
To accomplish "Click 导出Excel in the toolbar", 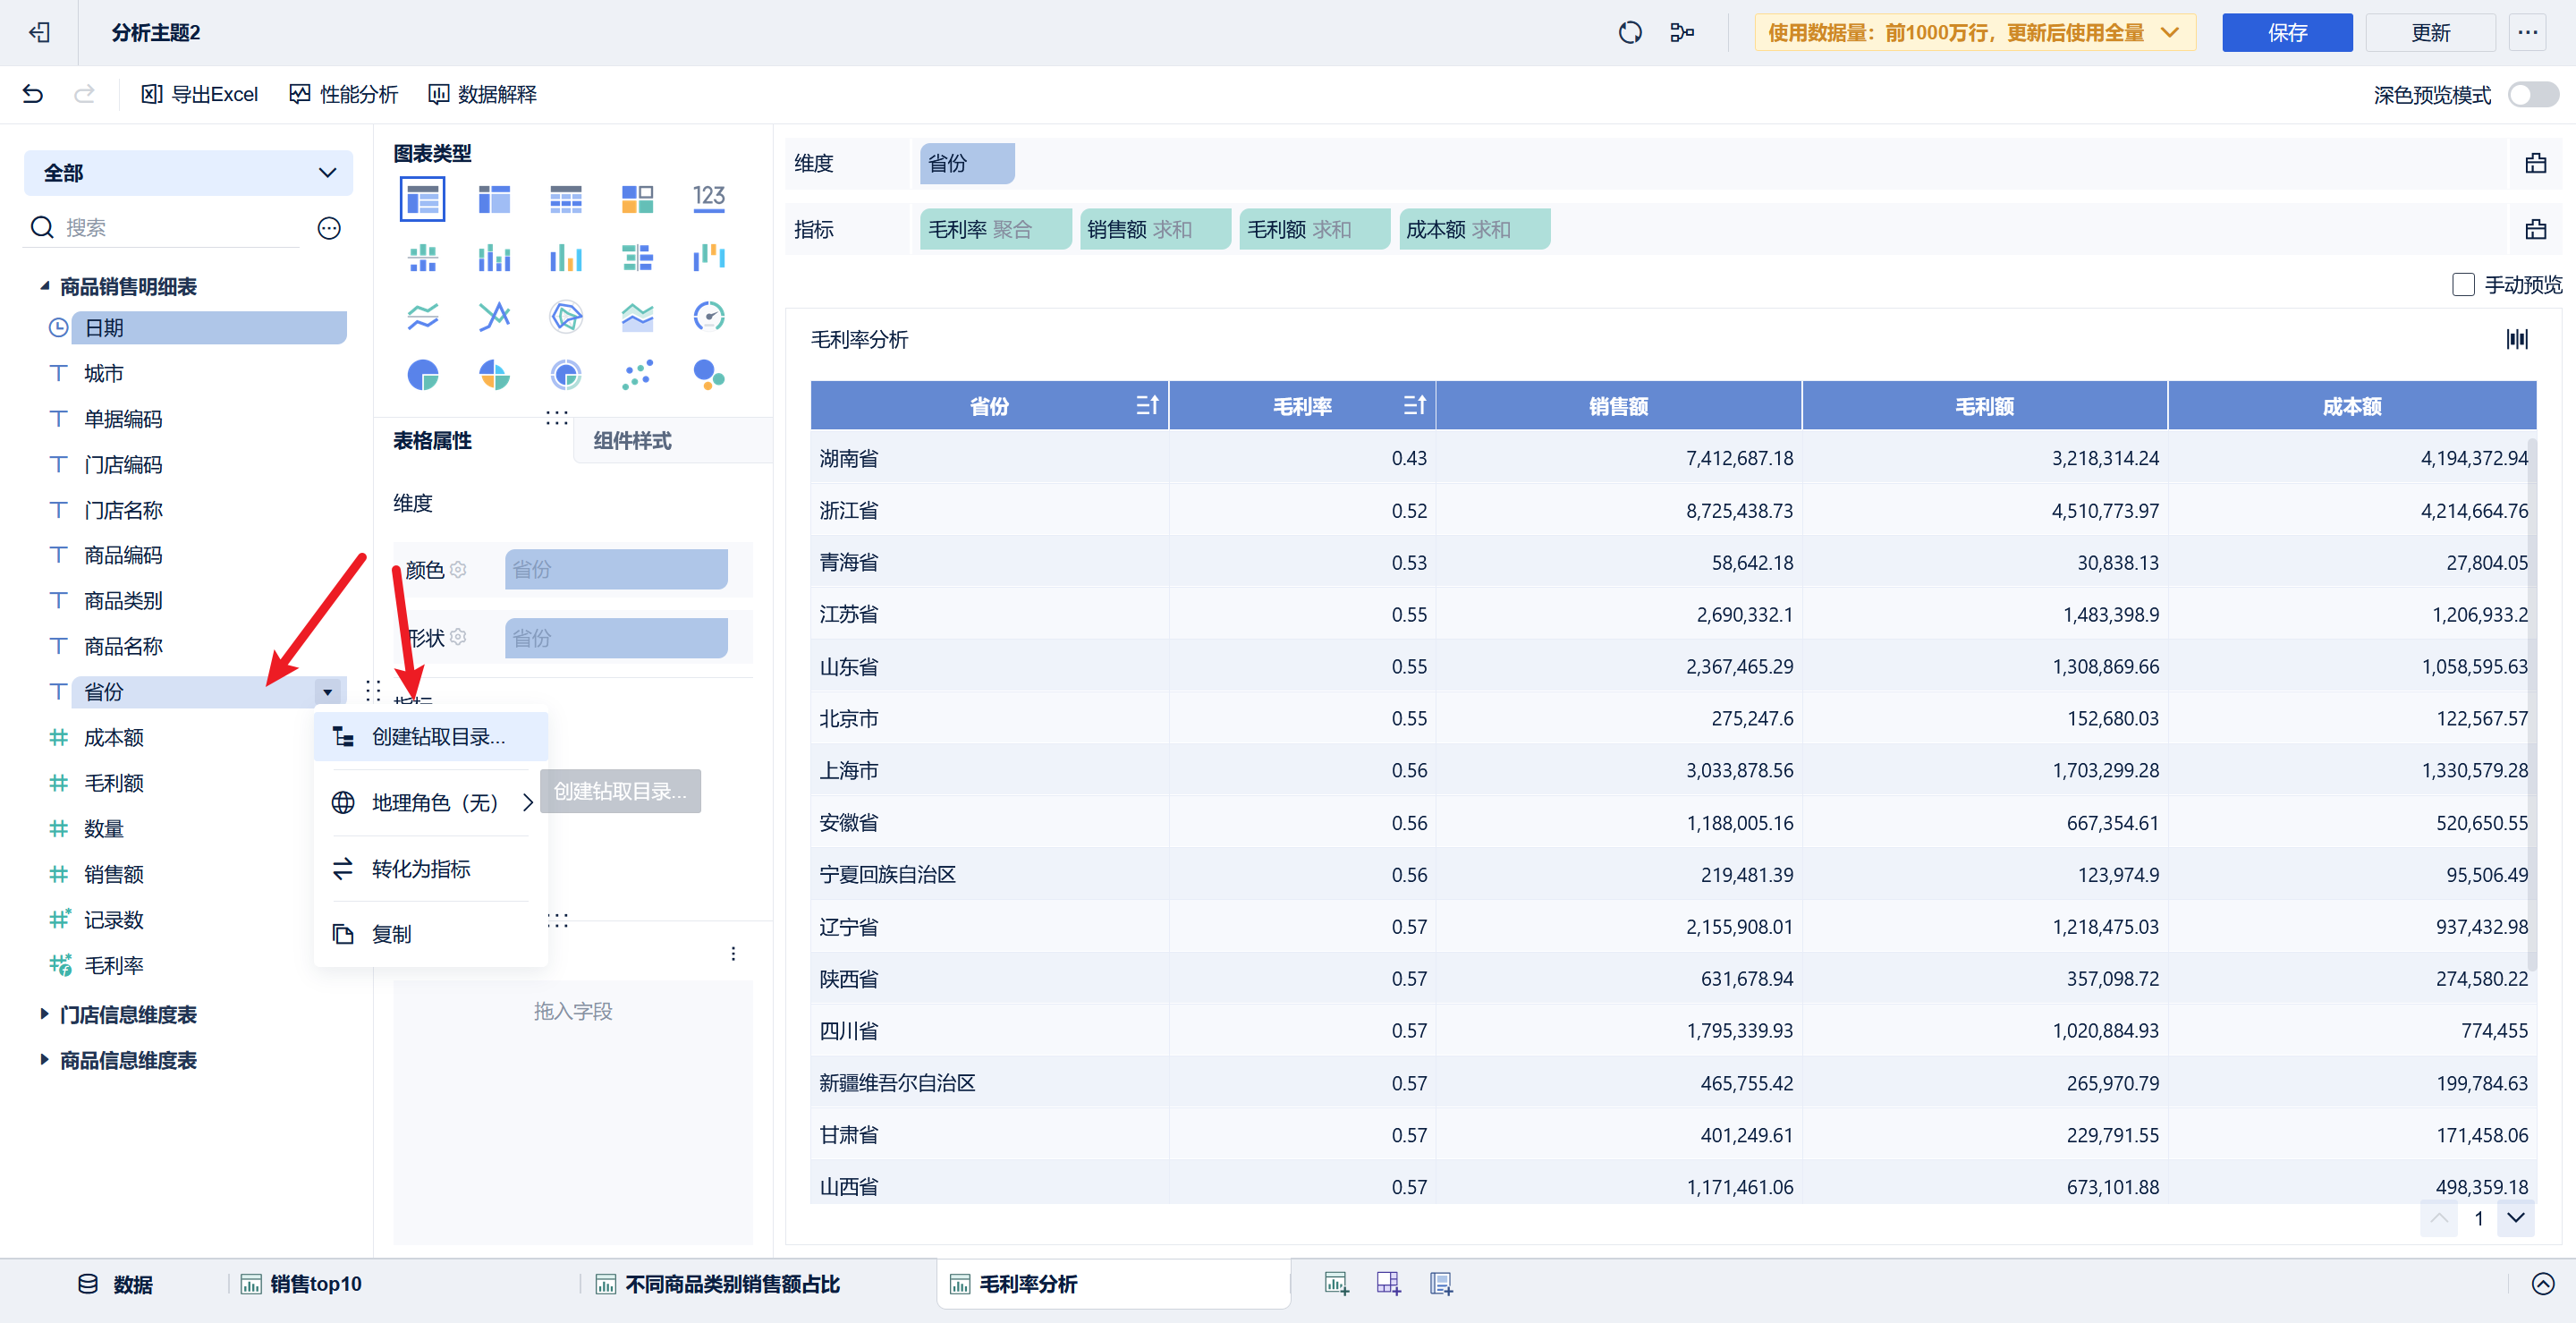I will pos(200,94).
